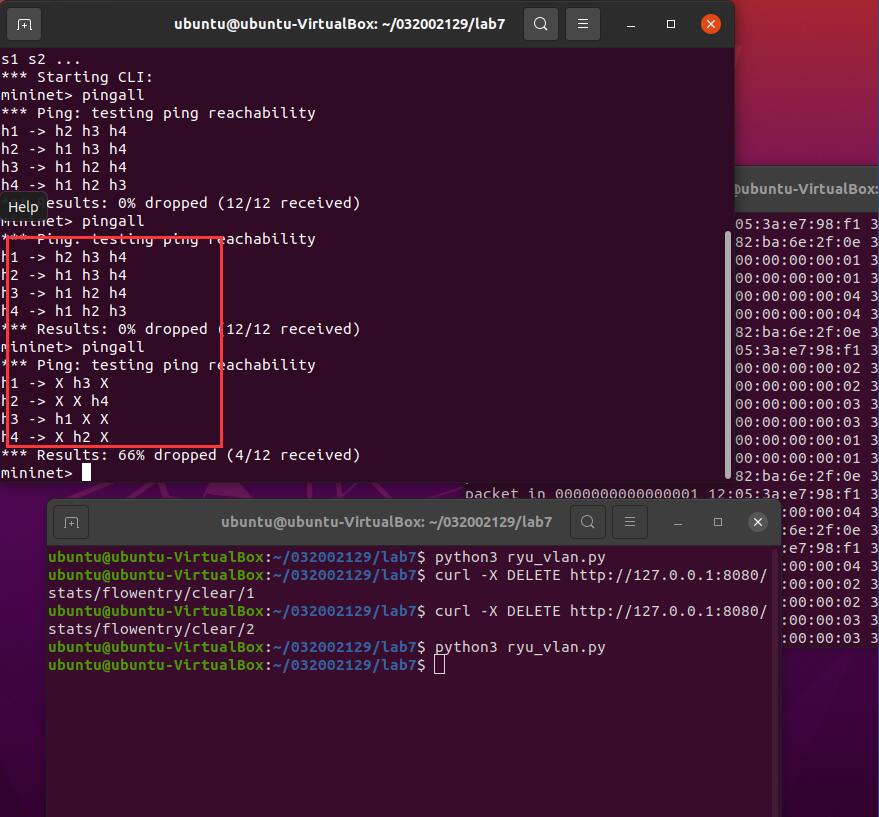Click the 's1 s2 ...' line
The width and height of the screenshot is (879, 817).
pyautogui.click(x=40, y=59)
